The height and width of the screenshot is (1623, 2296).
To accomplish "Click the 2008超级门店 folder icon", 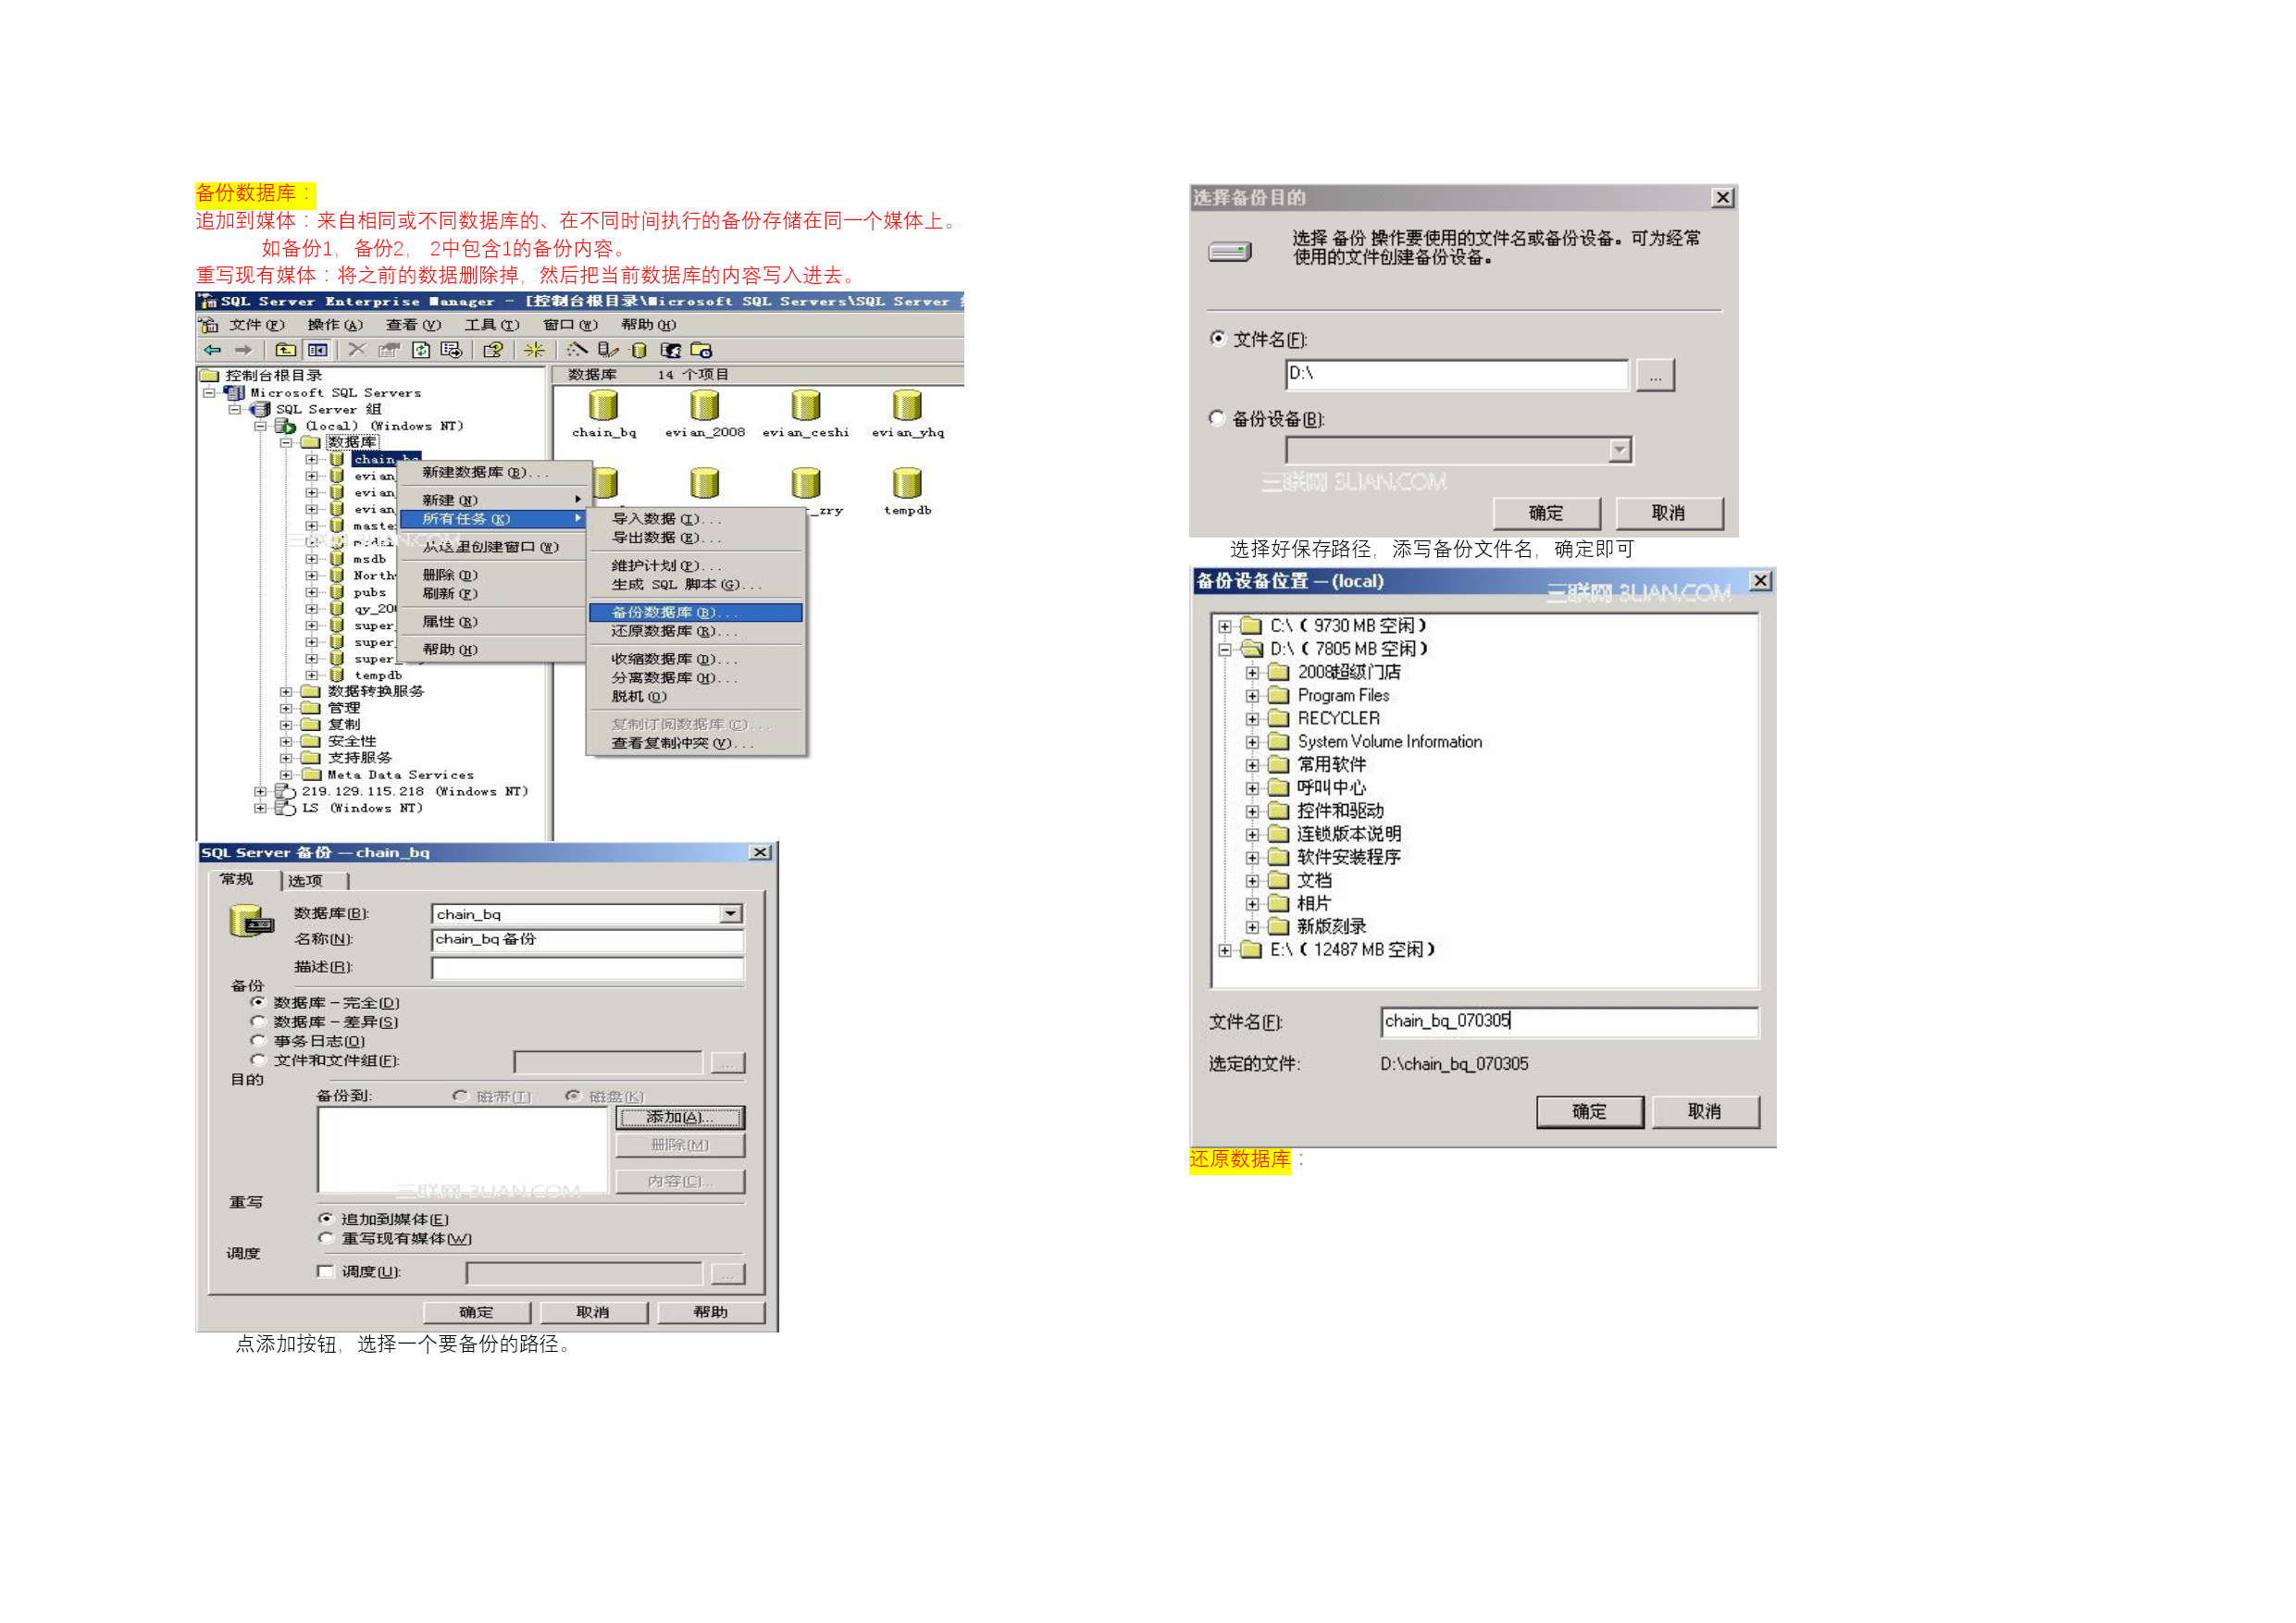I will pos(1278,672).
